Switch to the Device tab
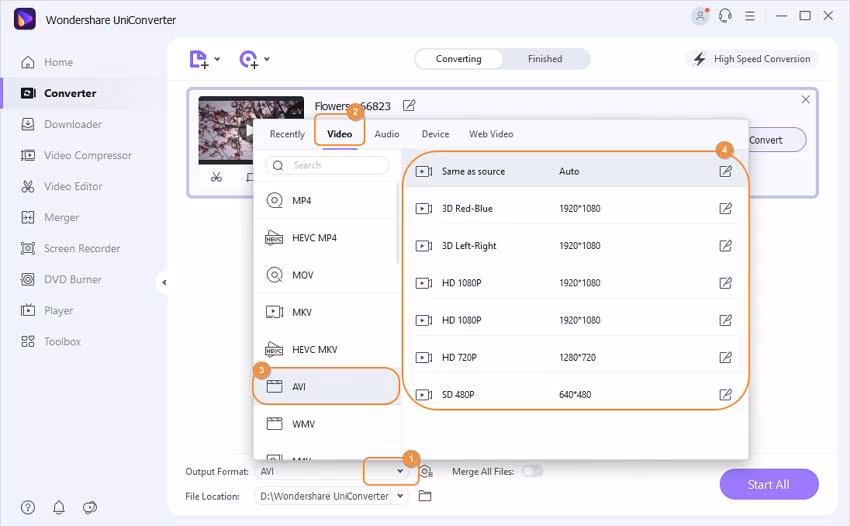Image resolution: width=850 pixels, height=526 pixels. pos(435,134)
